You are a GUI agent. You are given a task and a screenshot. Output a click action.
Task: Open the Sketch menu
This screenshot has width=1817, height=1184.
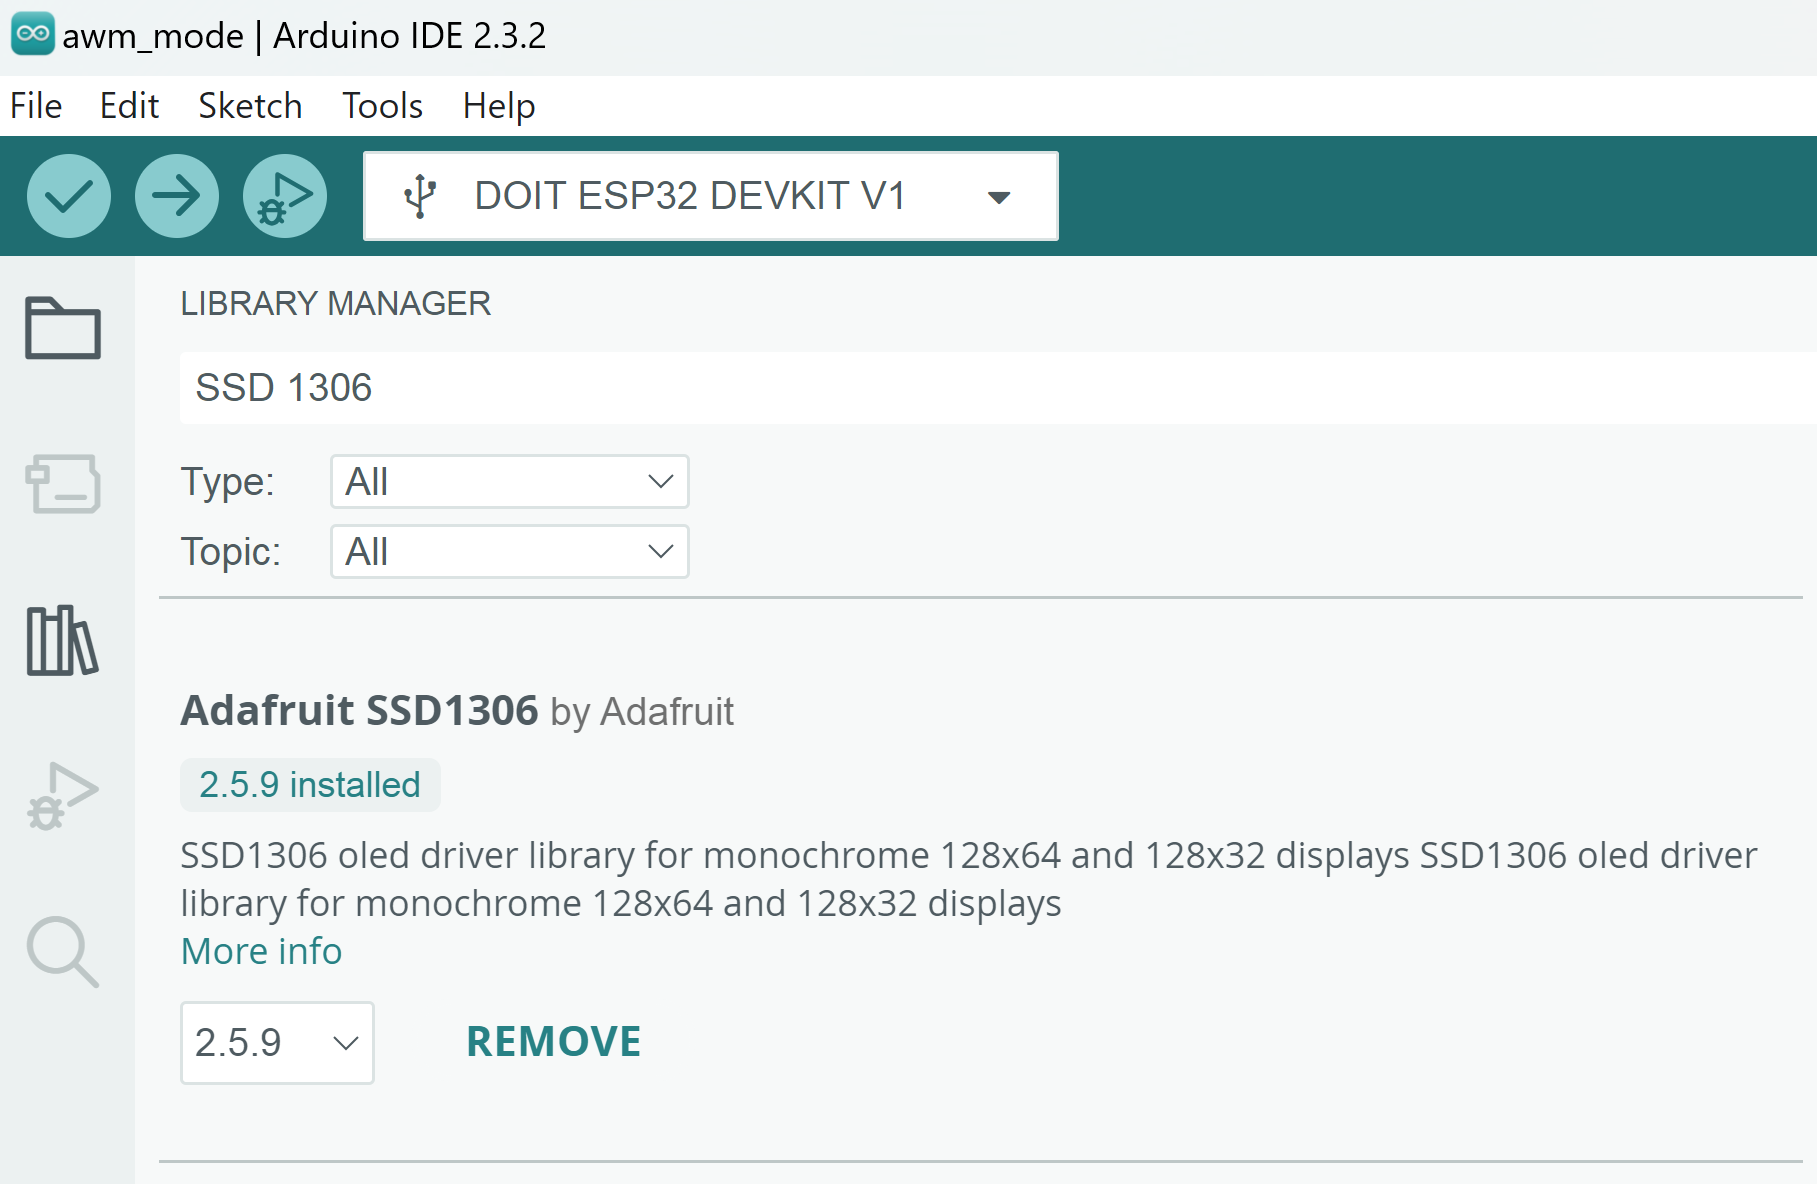[x=250, y=106]
